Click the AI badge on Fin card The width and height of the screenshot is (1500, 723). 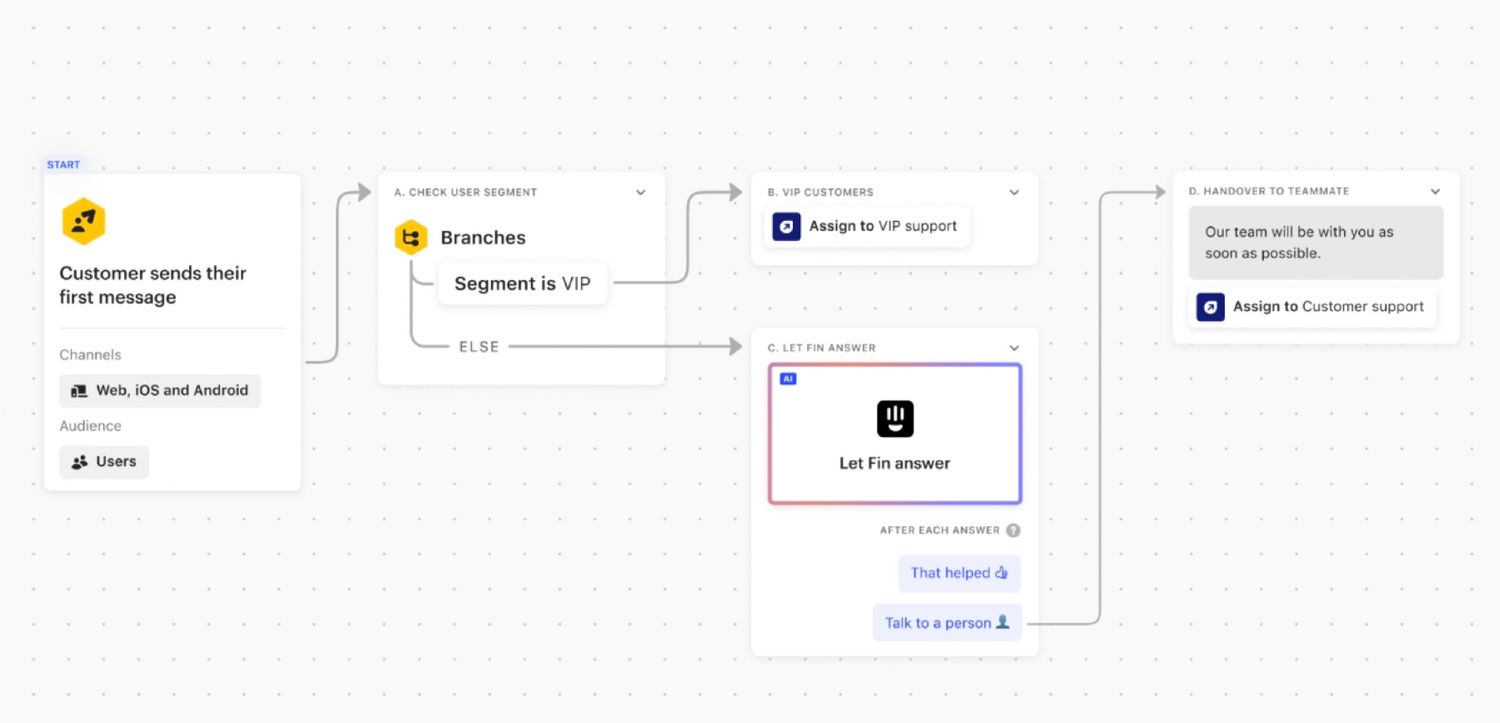pos(788,379)
